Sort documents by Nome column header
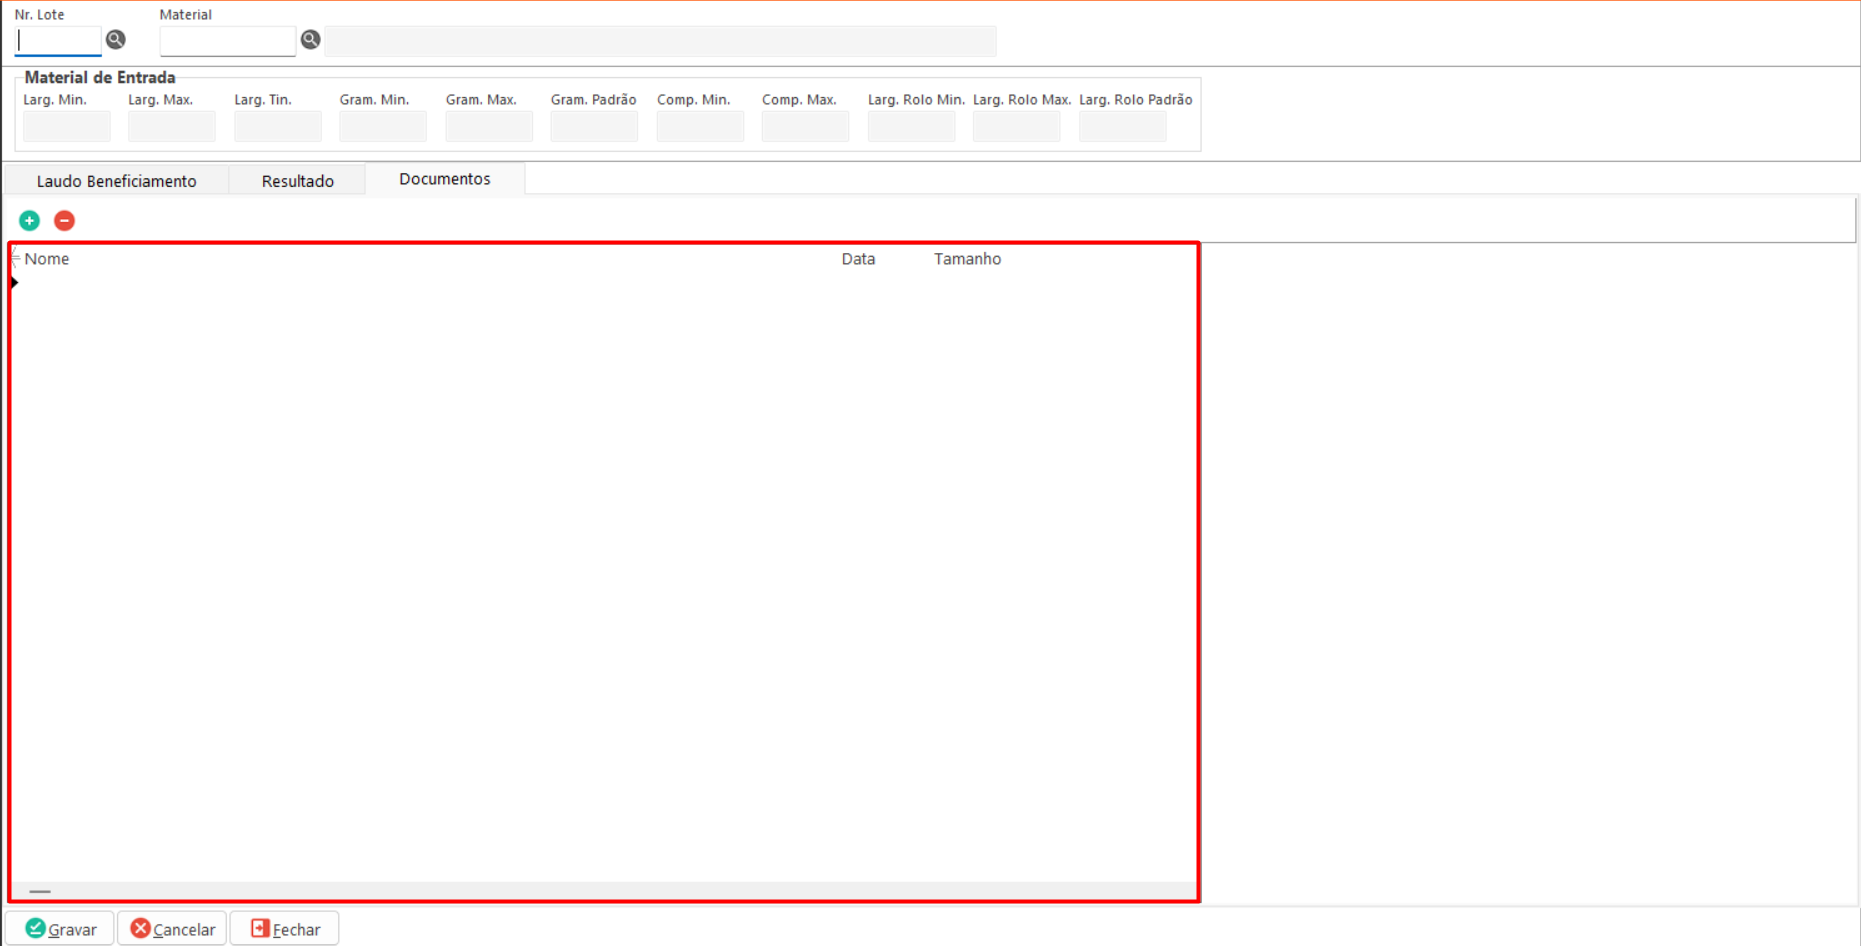This screenshot has width=1861, height=946. tap(47, 259)
